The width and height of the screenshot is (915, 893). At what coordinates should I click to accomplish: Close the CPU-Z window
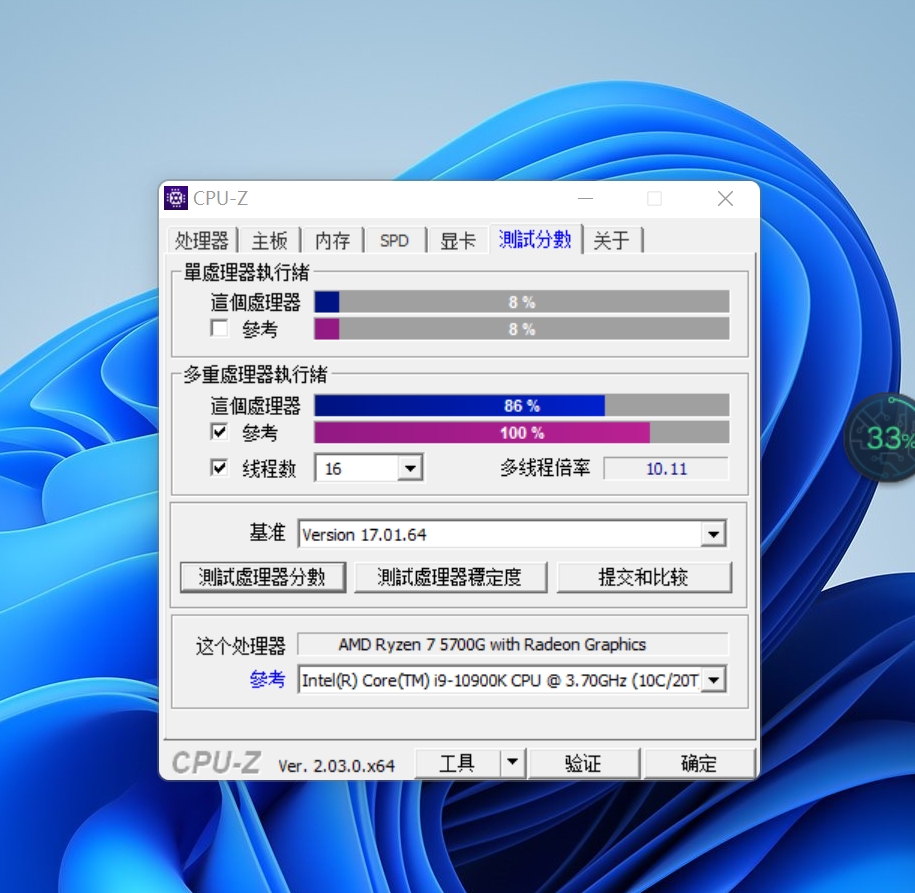pos(725,198)
